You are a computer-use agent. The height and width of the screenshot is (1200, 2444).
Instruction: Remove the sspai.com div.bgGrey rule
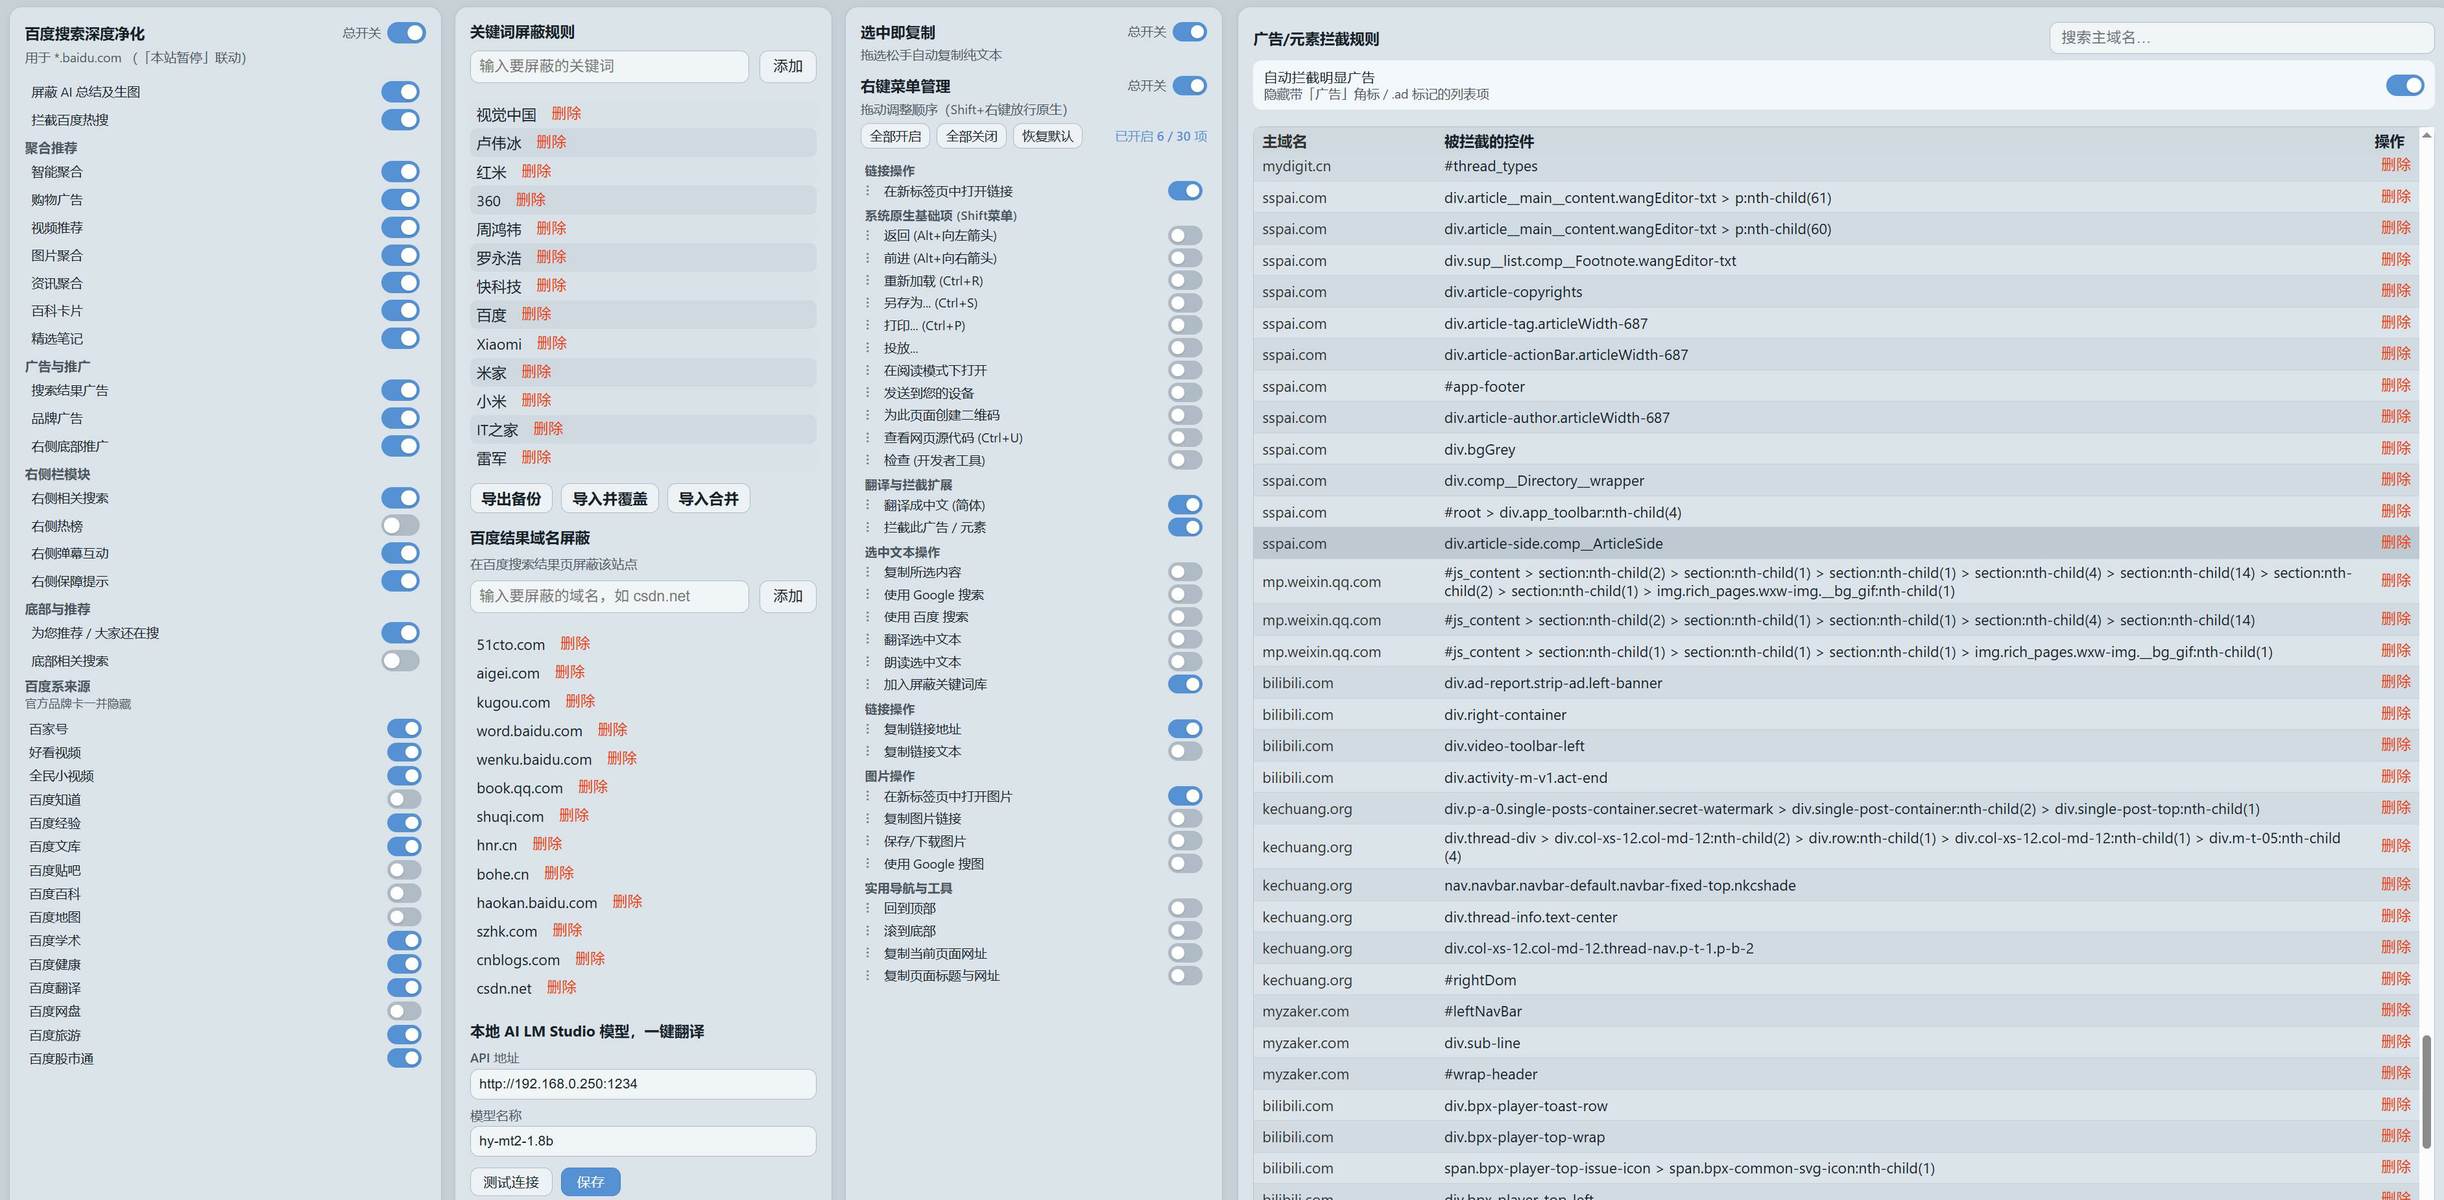click(2395, 448)
